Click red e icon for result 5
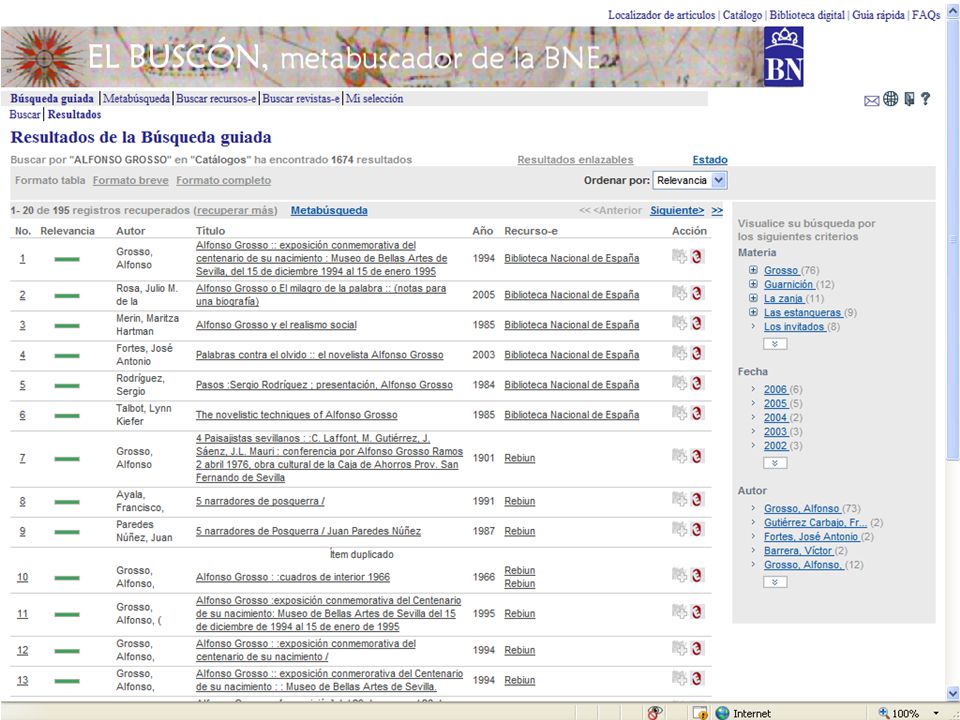 [697, 383]
